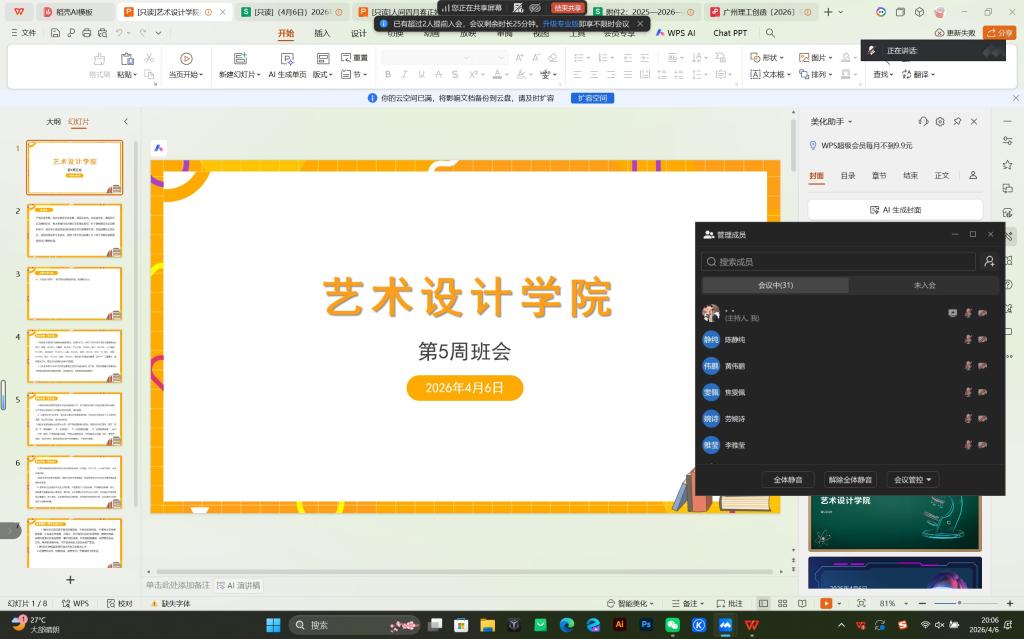Click the 新建幻灯片 new slide icon
Screen dimensions: 1024x639
(x=237, y=59)
